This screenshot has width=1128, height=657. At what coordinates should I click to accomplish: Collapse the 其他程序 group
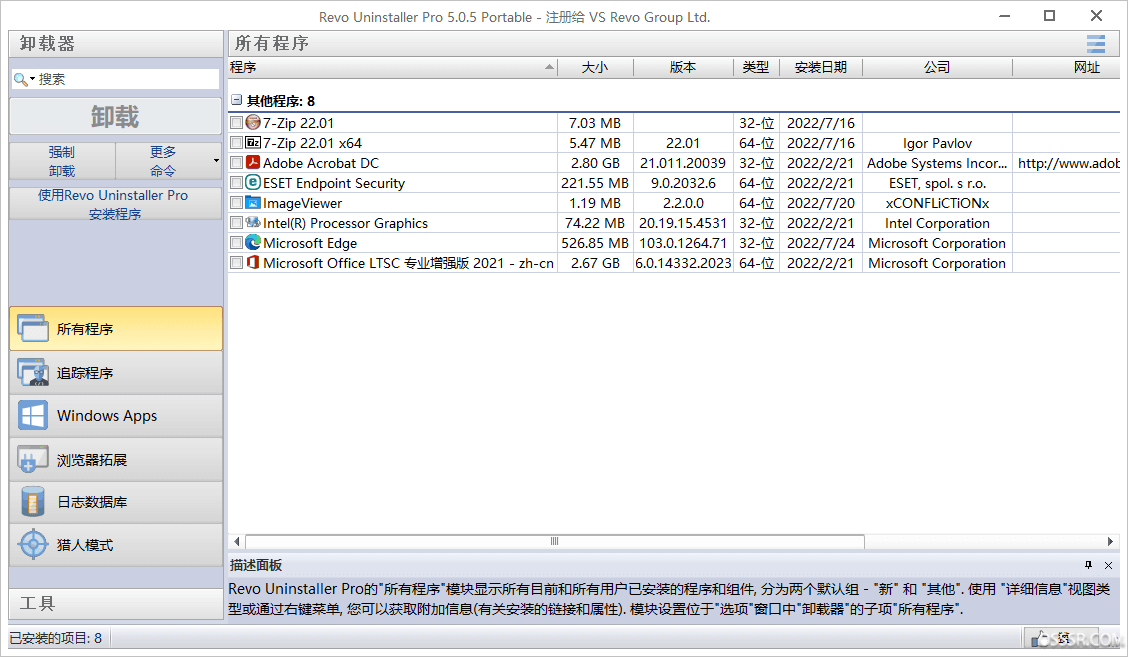(x=237, y=101)
